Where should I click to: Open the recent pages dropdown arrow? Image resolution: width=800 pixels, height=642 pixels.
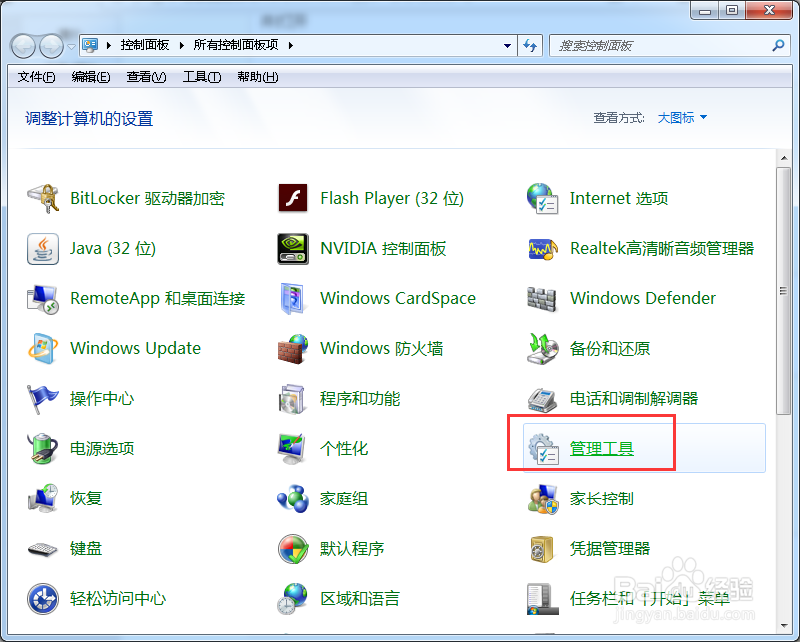71,46
